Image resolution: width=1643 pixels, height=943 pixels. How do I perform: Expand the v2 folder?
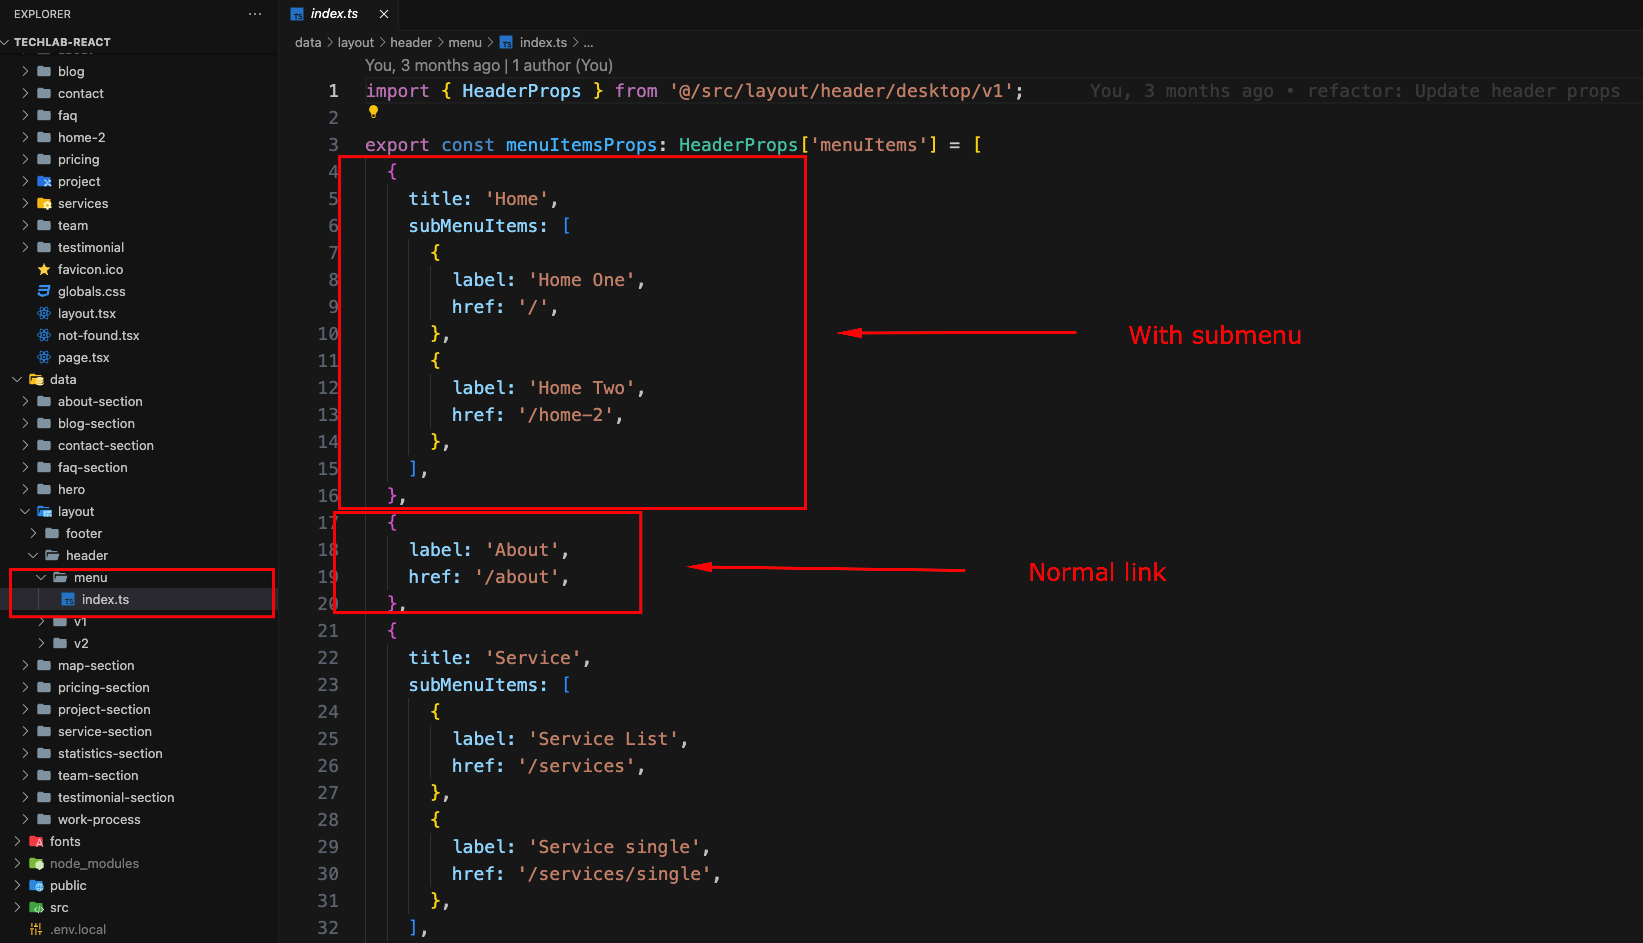80,644
